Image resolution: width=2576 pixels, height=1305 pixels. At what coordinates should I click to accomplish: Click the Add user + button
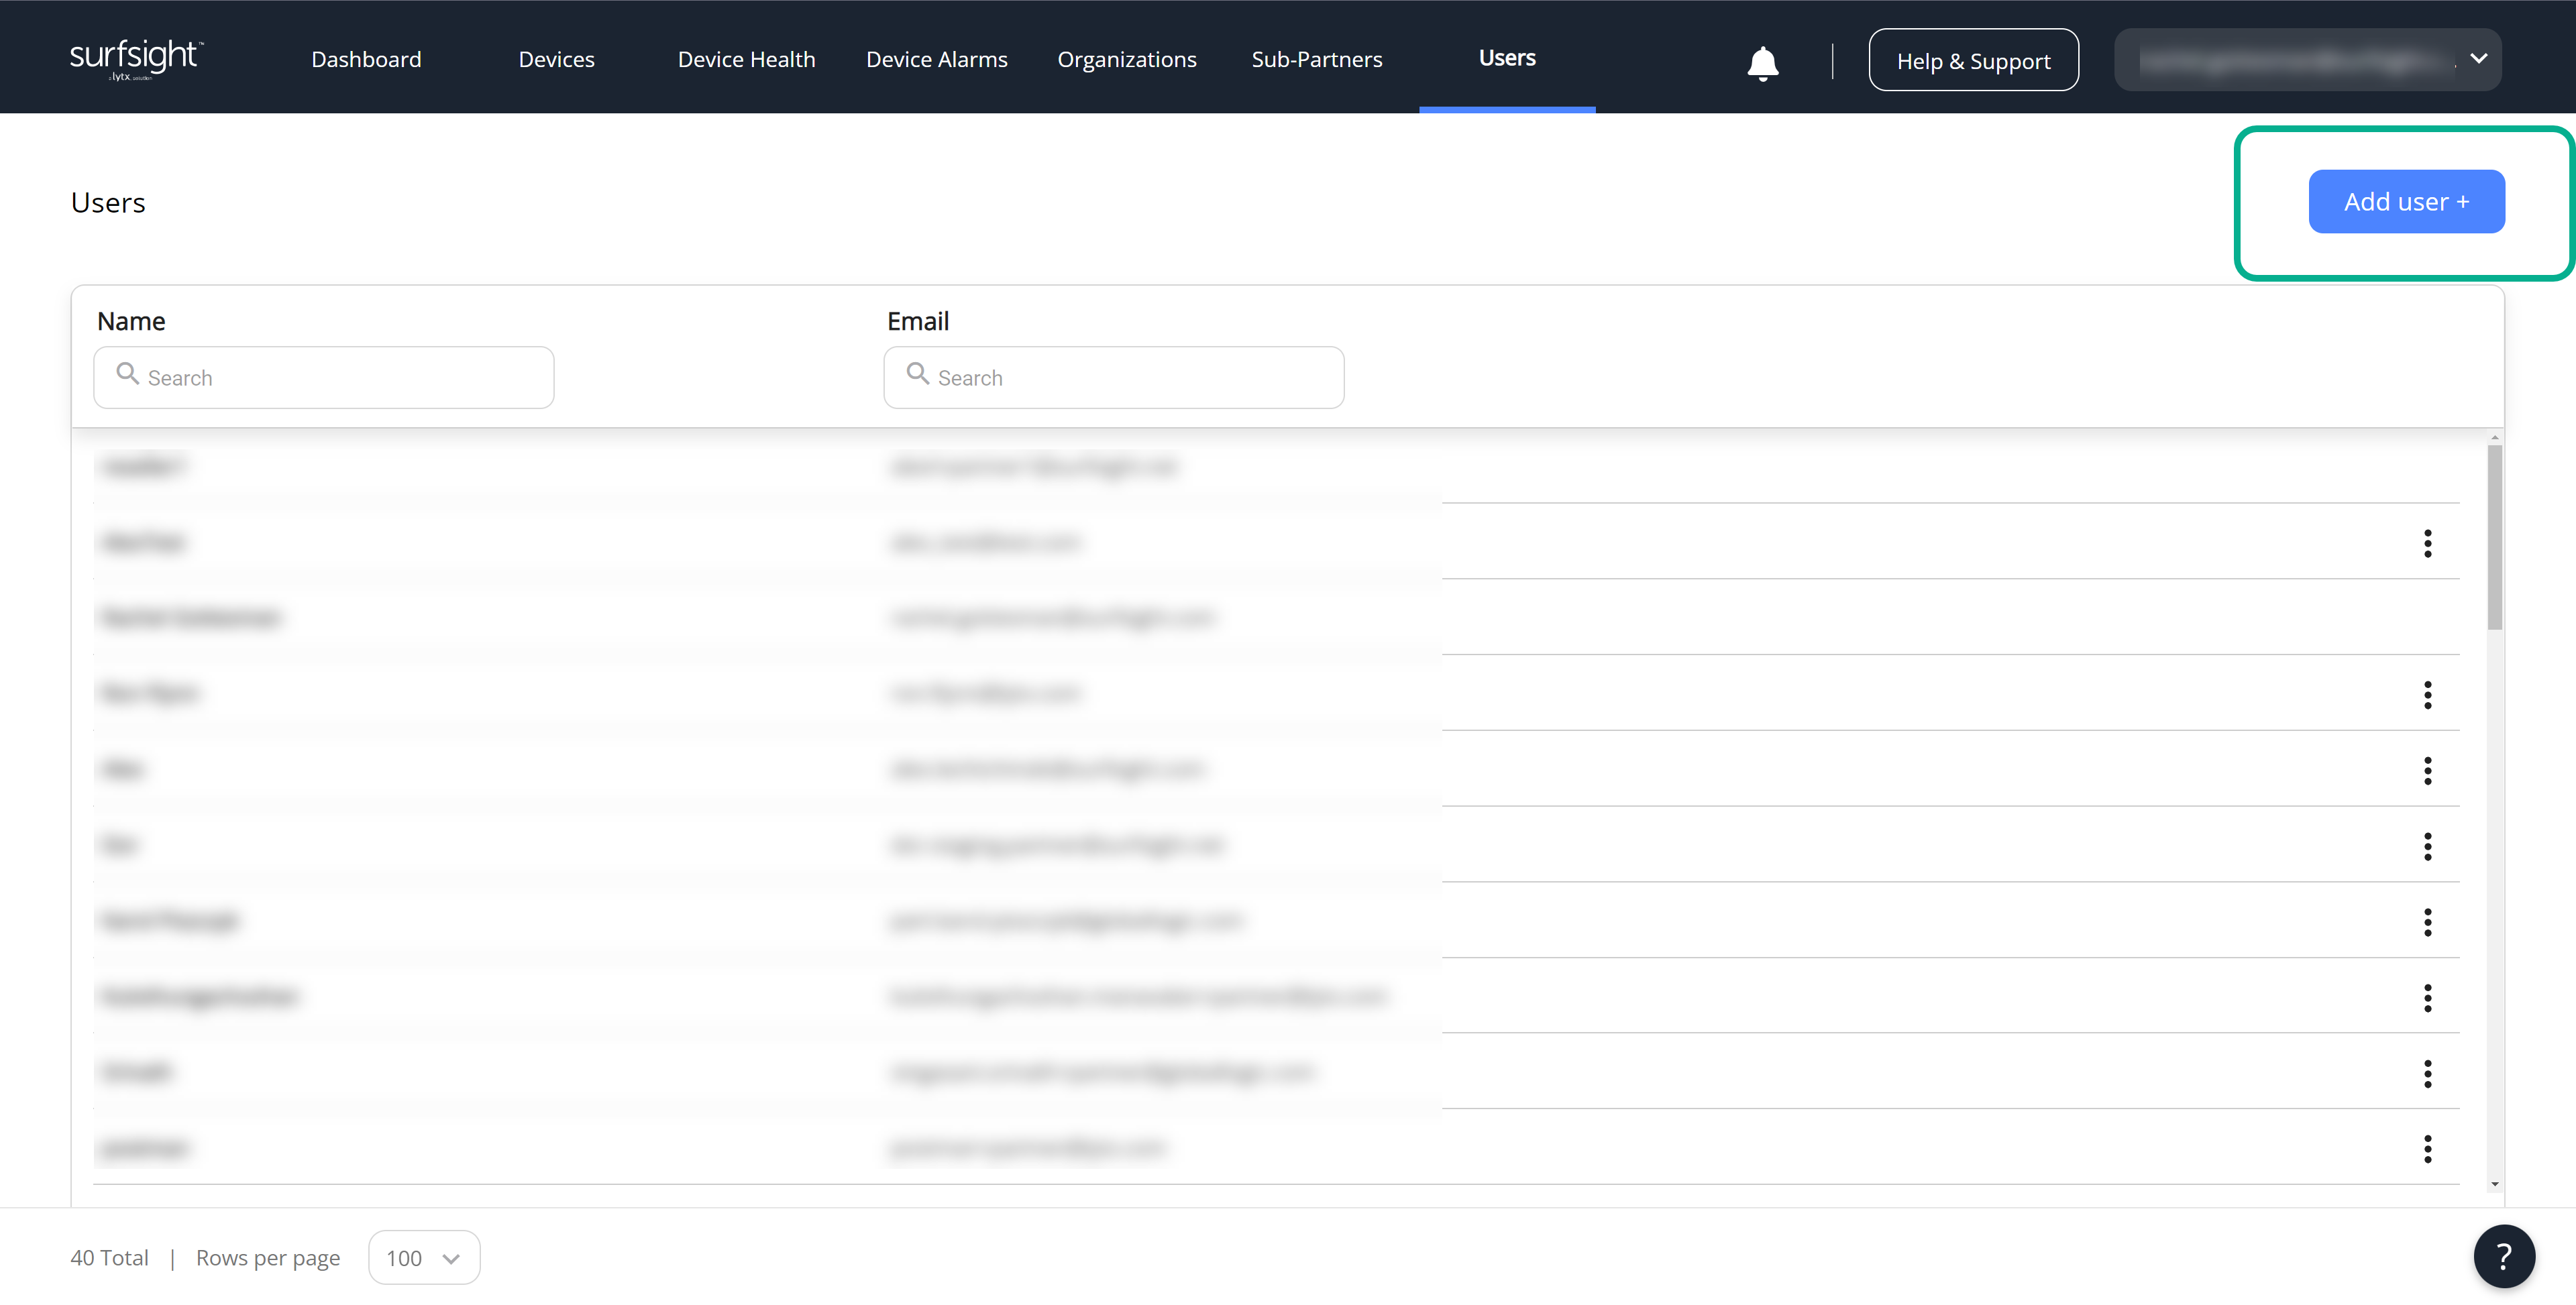(2406, 201)
